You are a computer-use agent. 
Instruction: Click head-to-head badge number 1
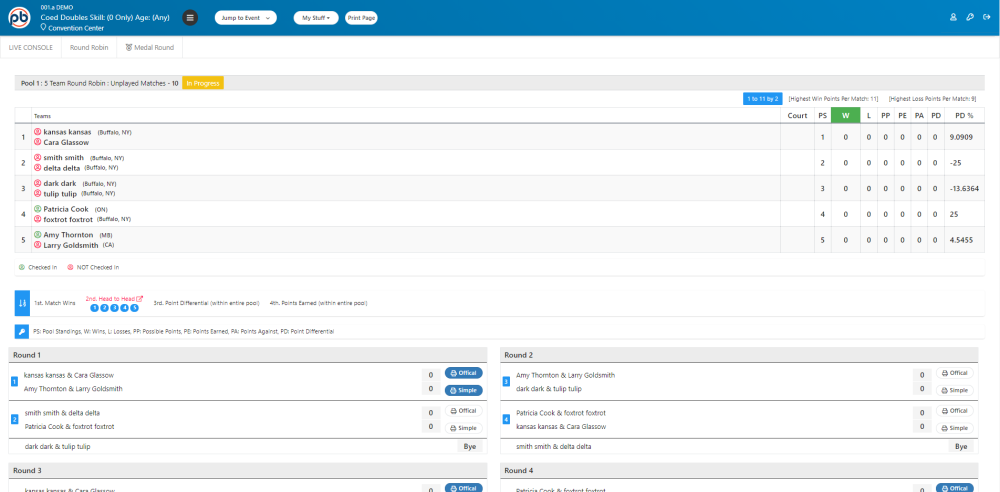94,308
